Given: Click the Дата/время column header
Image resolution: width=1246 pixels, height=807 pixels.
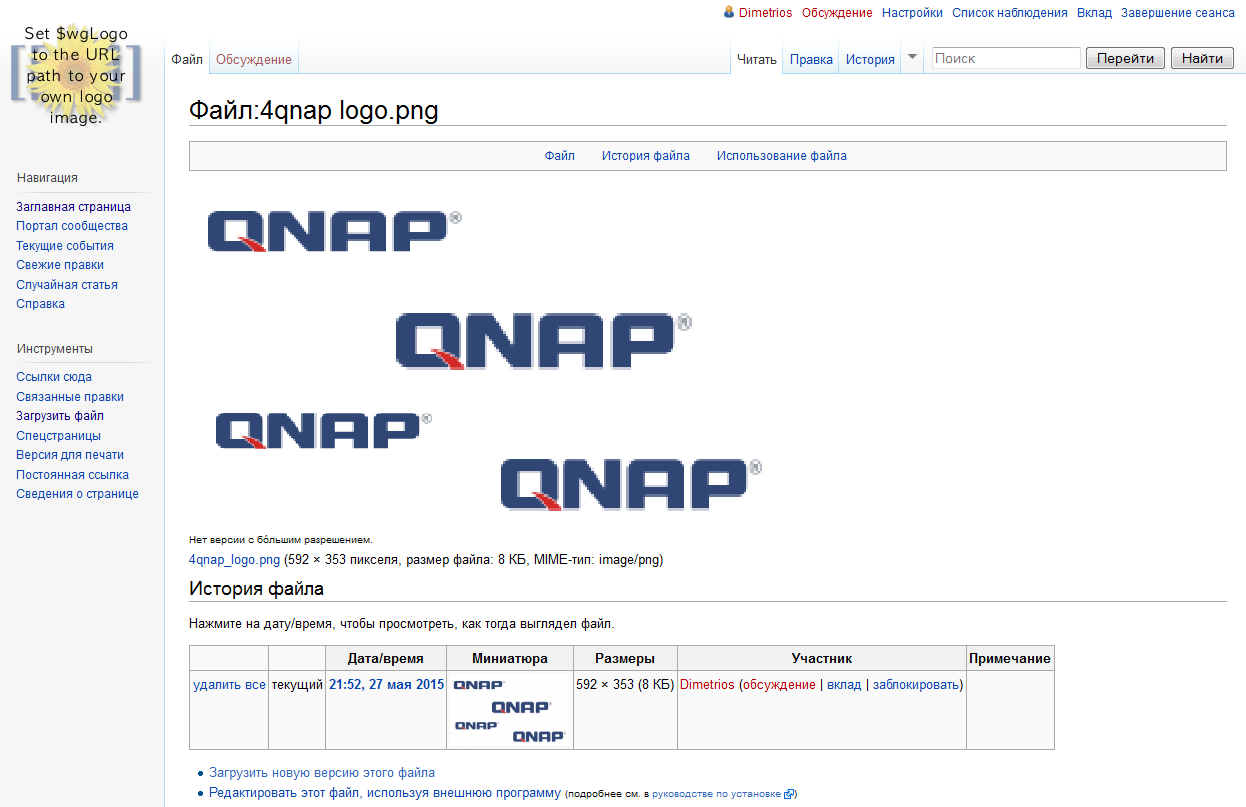Looking at the screenshot, I should (385, 659).
